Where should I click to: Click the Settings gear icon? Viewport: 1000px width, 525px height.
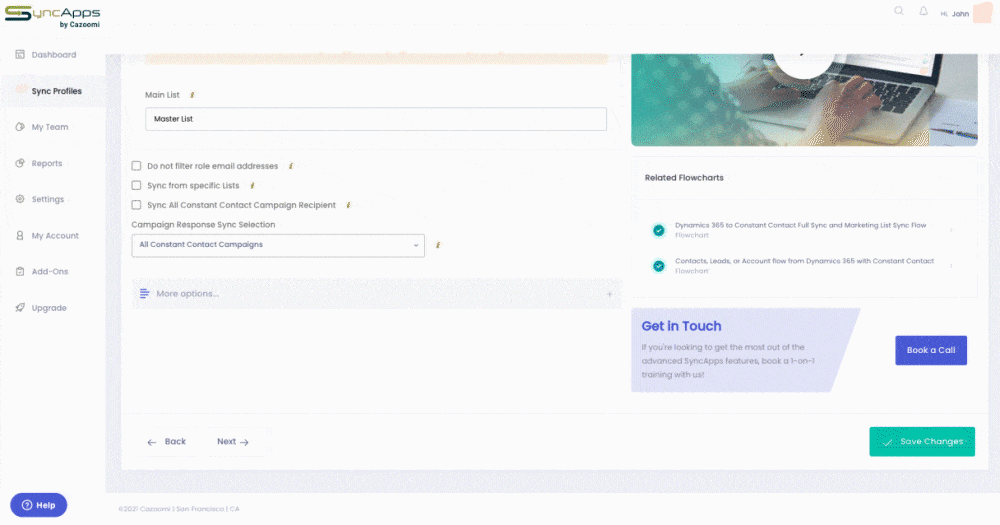tap(20, 199)
